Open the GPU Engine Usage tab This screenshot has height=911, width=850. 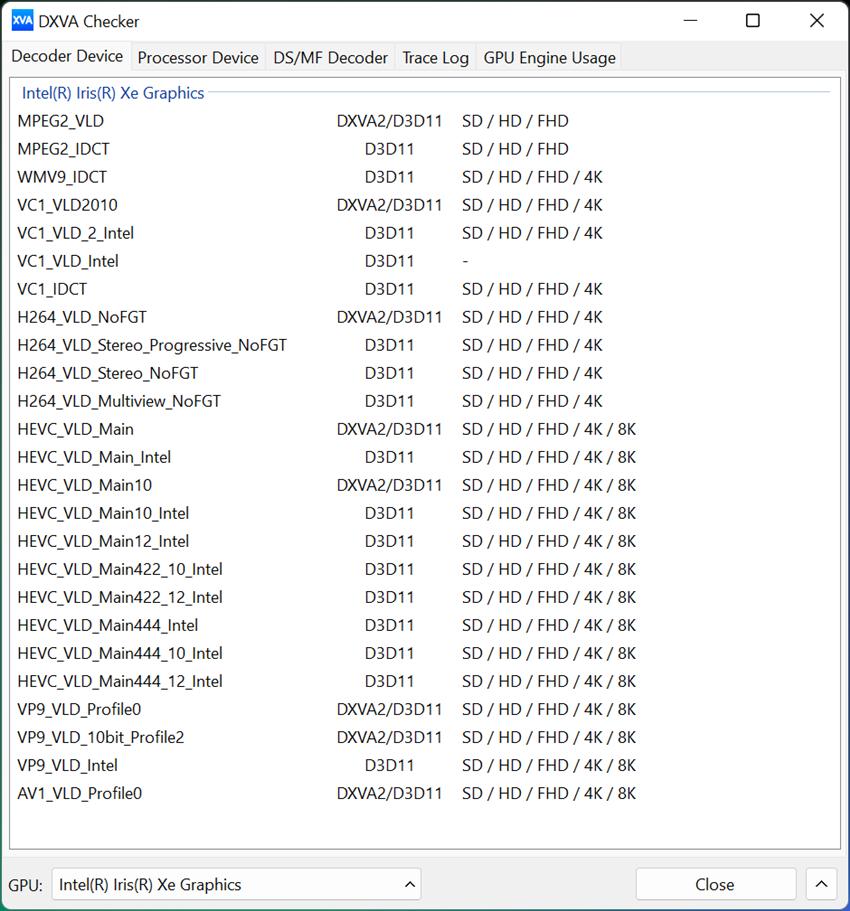[x=549, y=58]
